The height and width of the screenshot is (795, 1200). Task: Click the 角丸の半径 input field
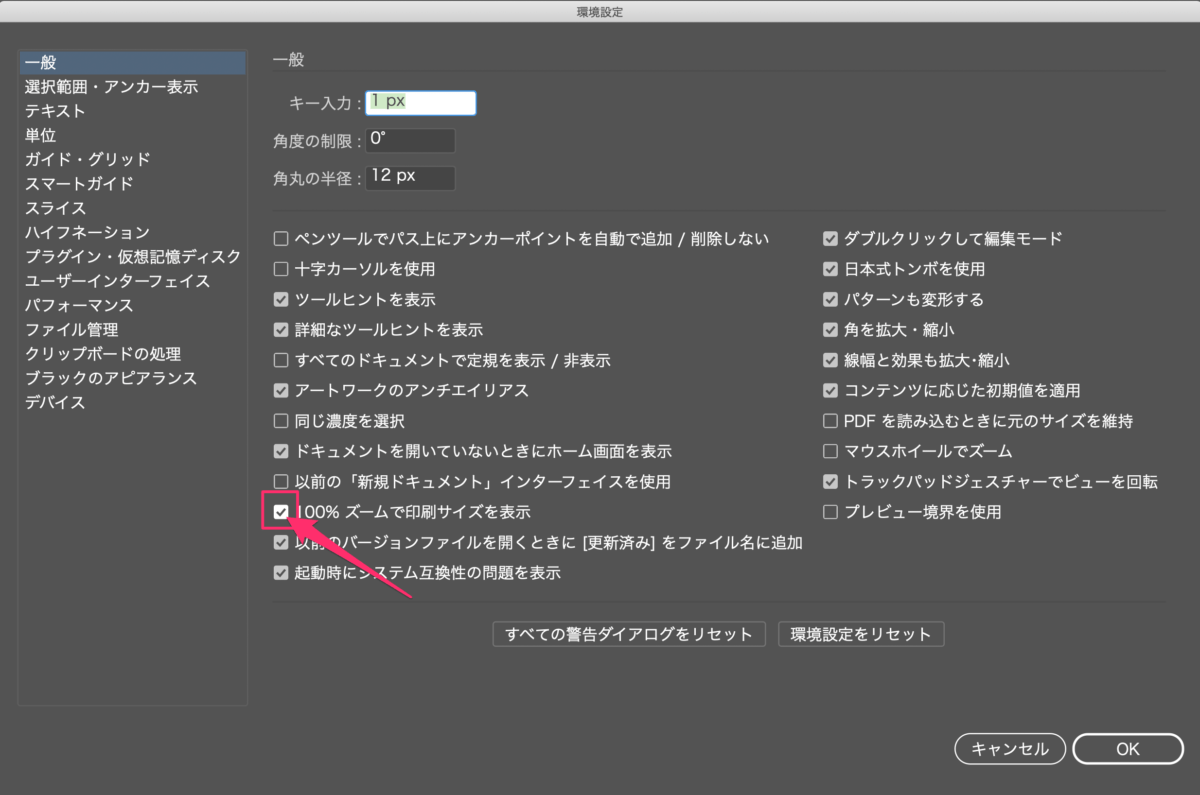click(x=410, y=178)
